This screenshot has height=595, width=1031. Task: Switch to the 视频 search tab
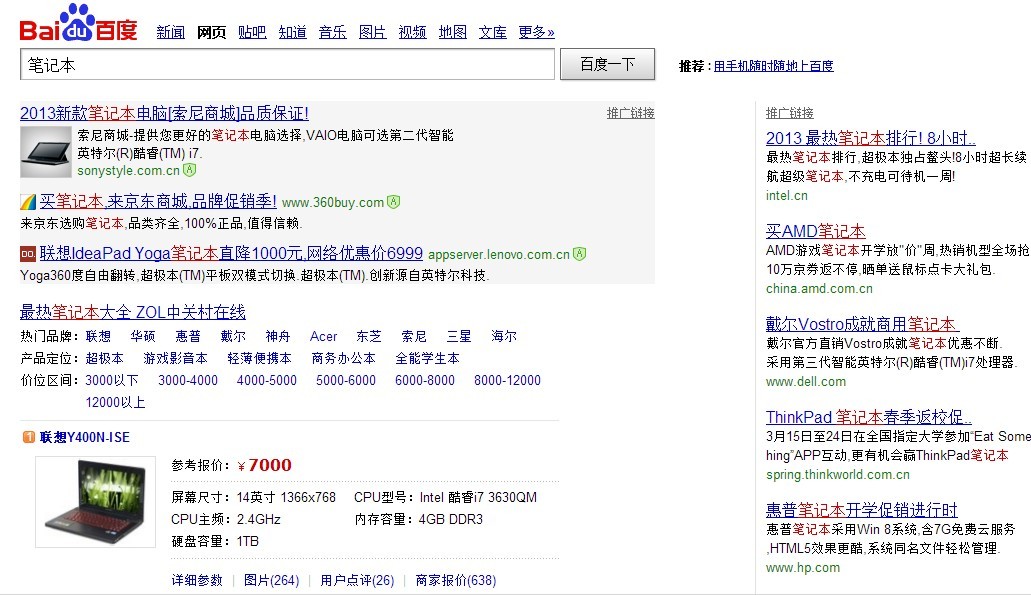(412, 32)
